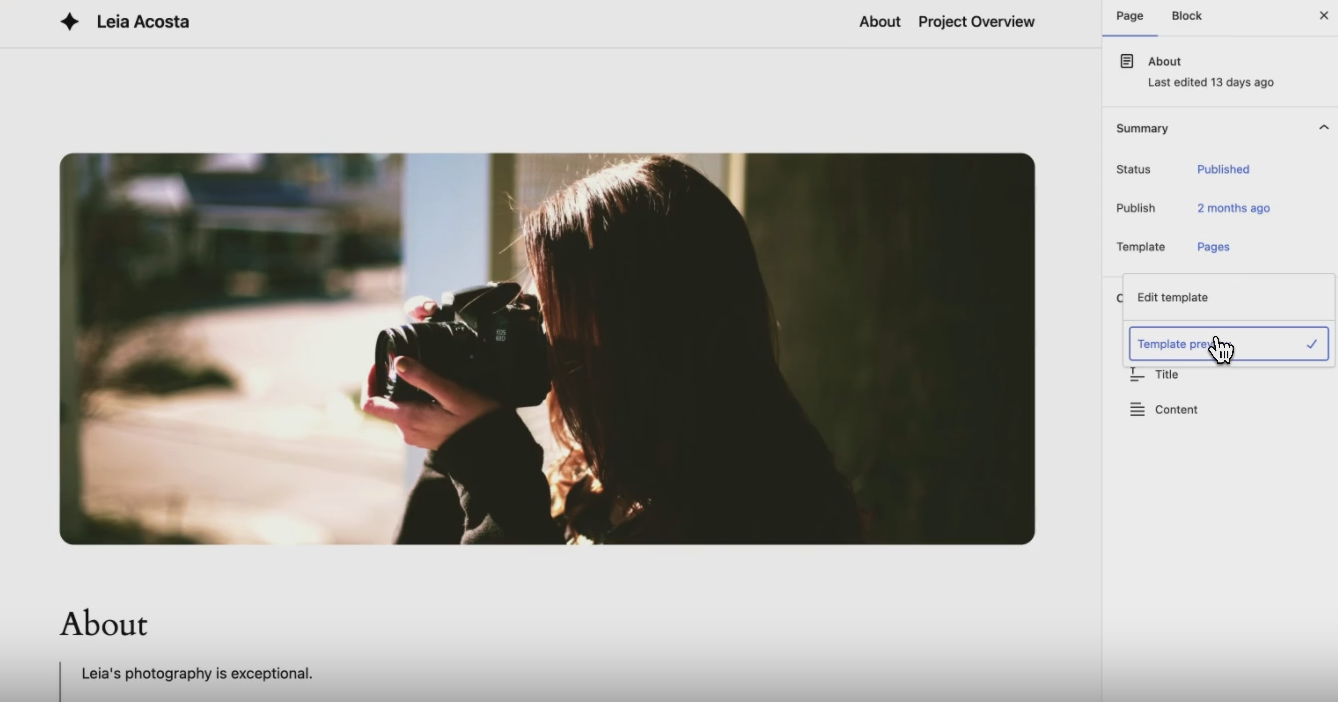Click the quote about Leia's photography
Viewport: 1338px width, 702px height.
point(196,673)
